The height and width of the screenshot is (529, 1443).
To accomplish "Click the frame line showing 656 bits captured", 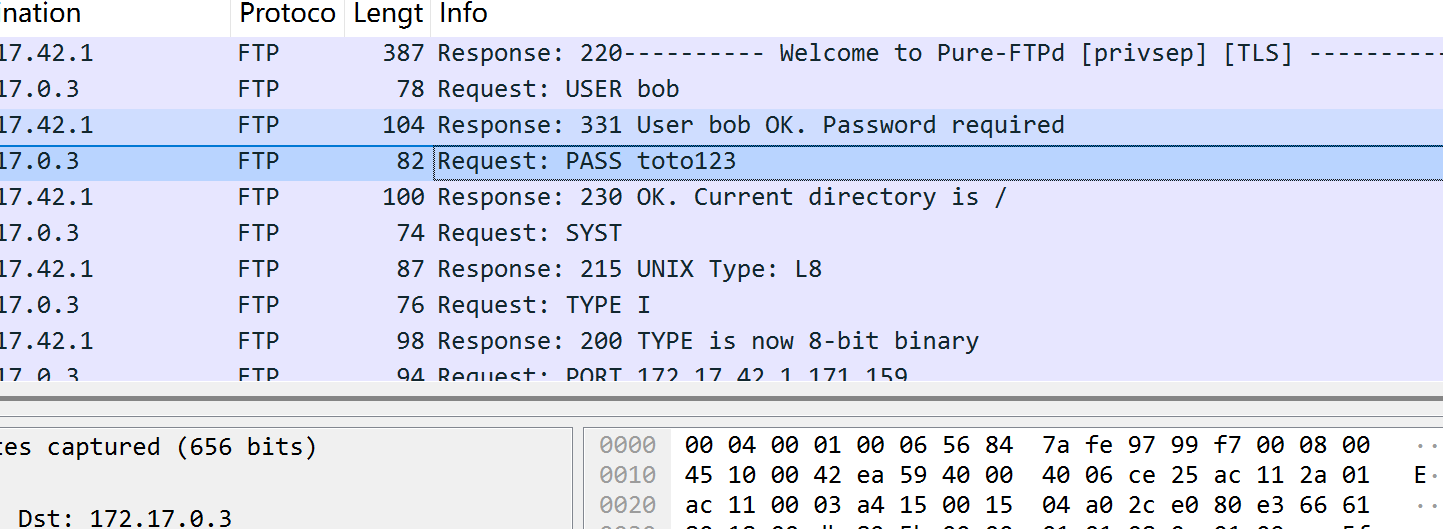I will coord(158,447).
